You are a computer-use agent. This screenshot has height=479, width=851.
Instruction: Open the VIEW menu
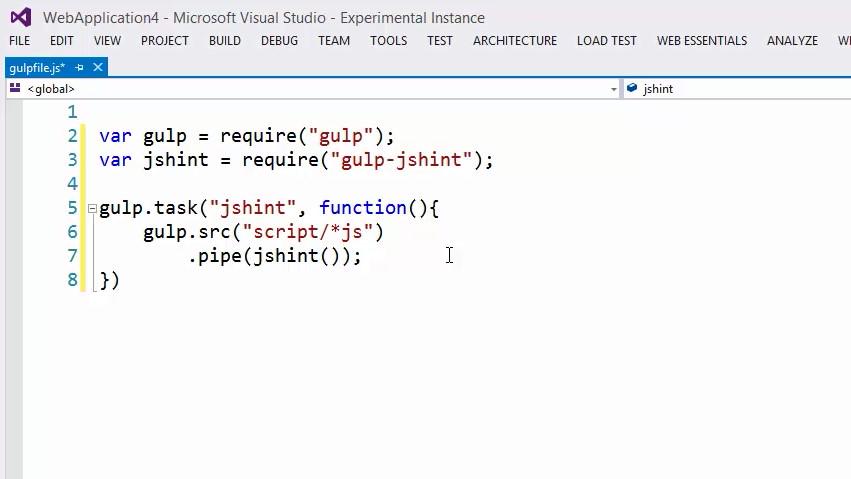point(107,41)
